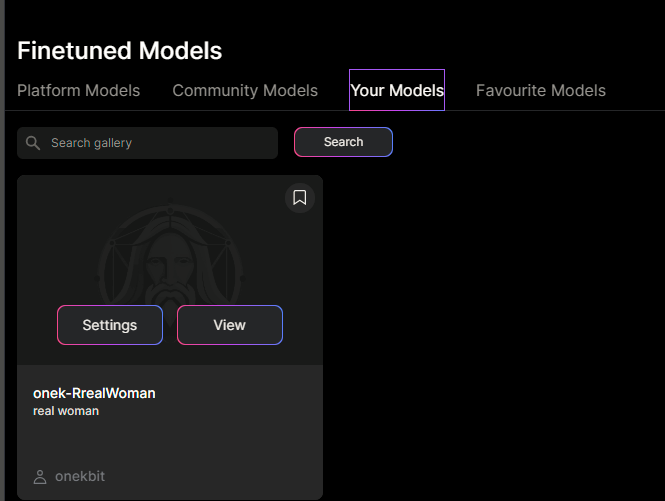Bookmark the onek-RrealWoman model
This screenshot has width=665, height=501.
[299, 198]
